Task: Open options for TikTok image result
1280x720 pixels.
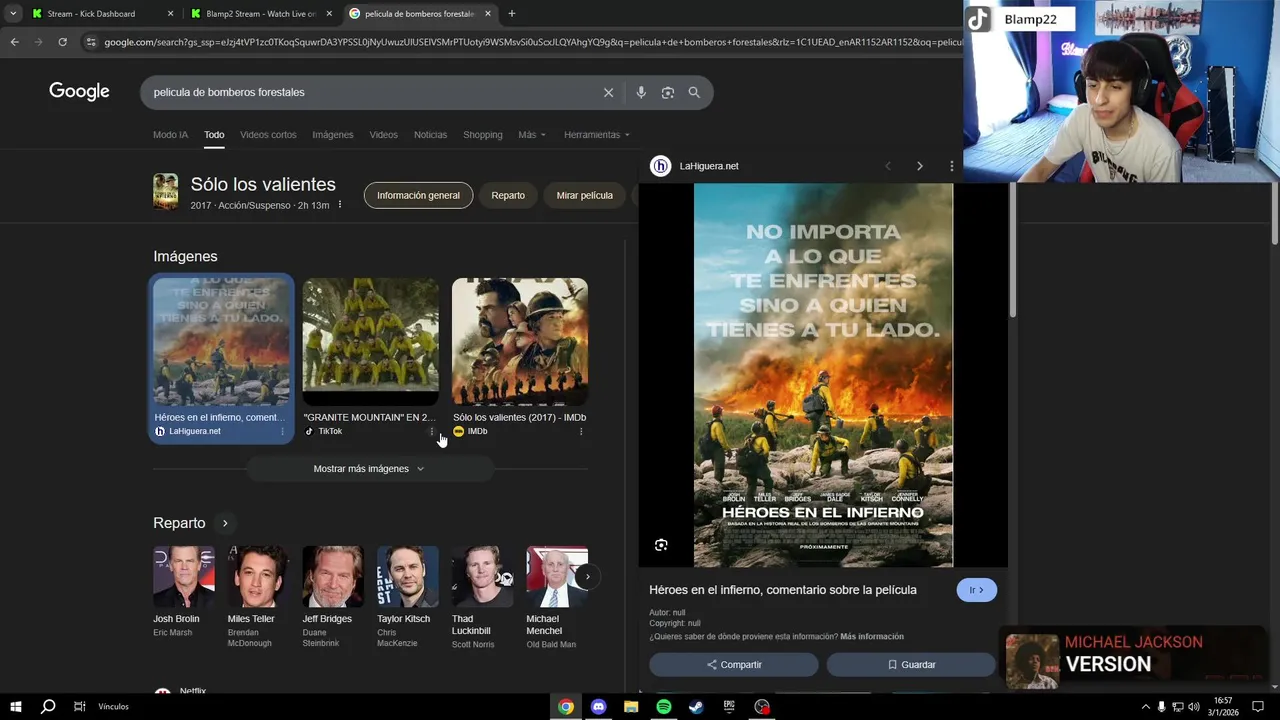Action: coord(432,432)
